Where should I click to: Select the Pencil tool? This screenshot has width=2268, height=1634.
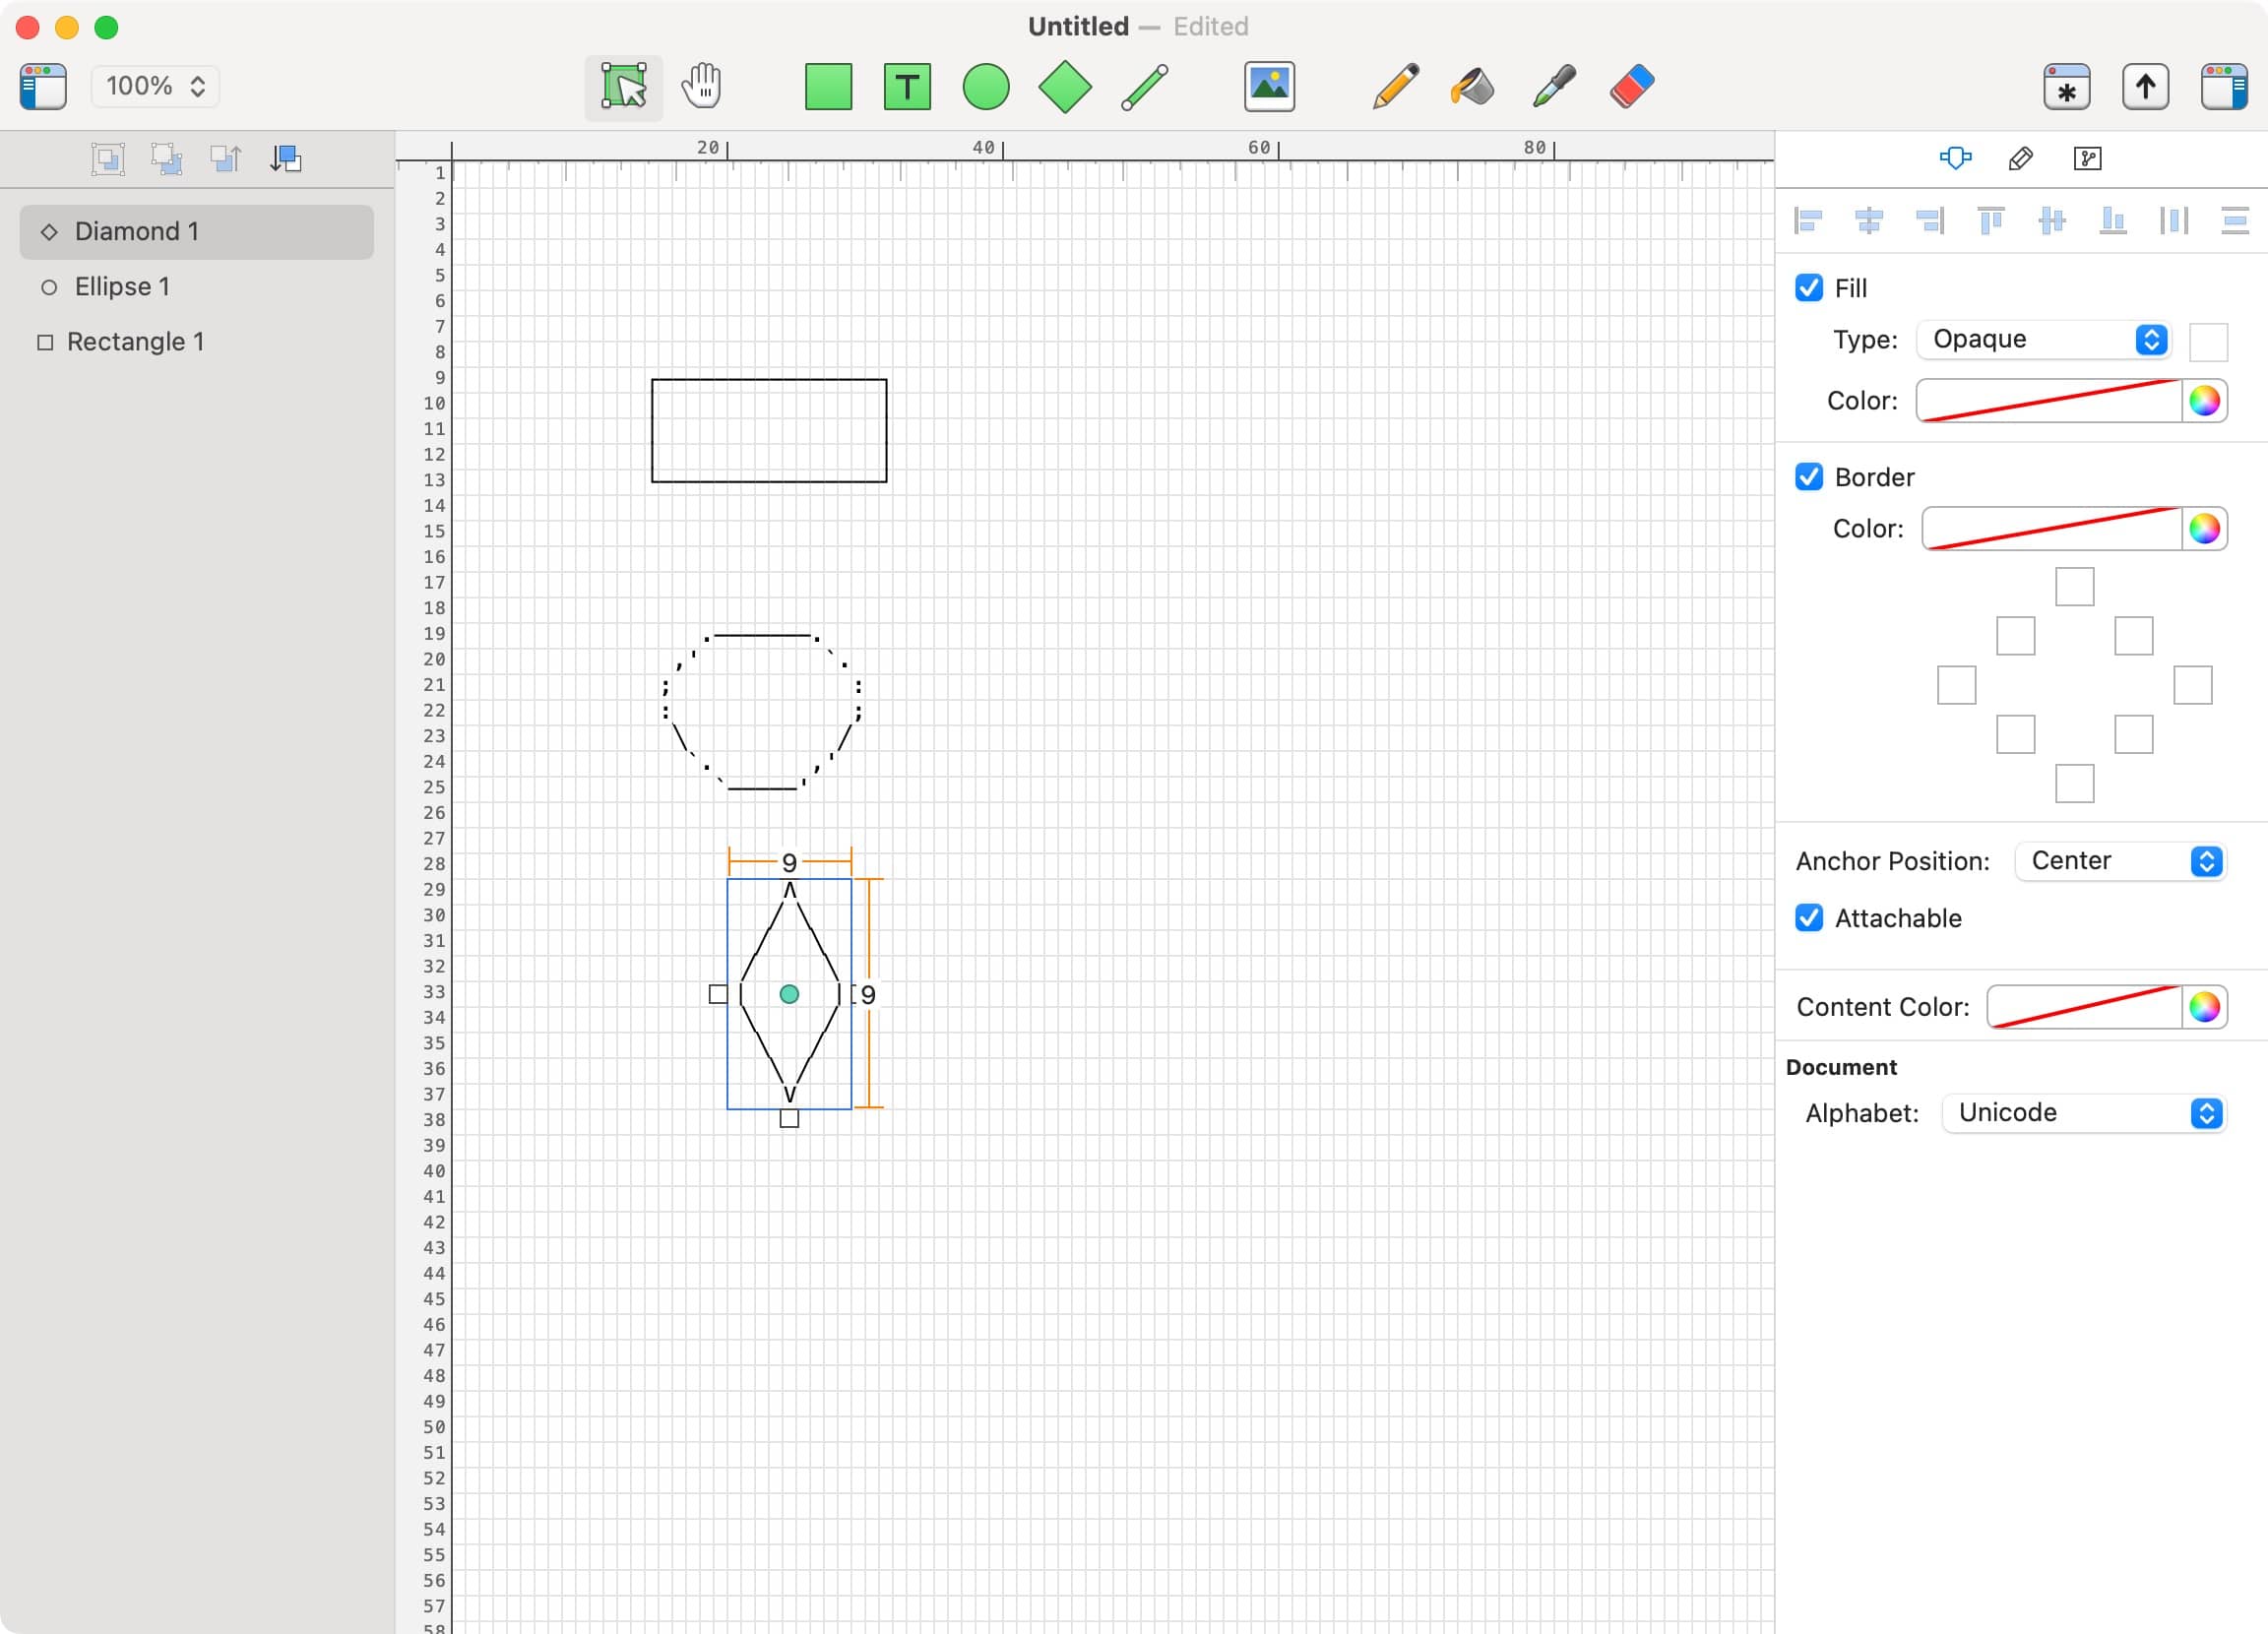(x=1394, y=87)
